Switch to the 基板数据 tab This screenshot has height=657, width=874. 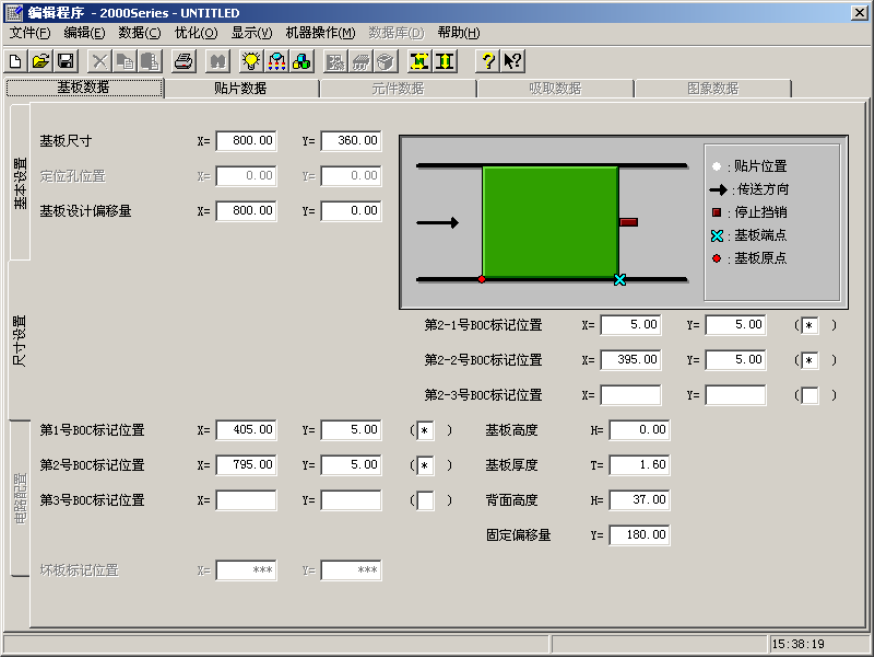(85, 87)
